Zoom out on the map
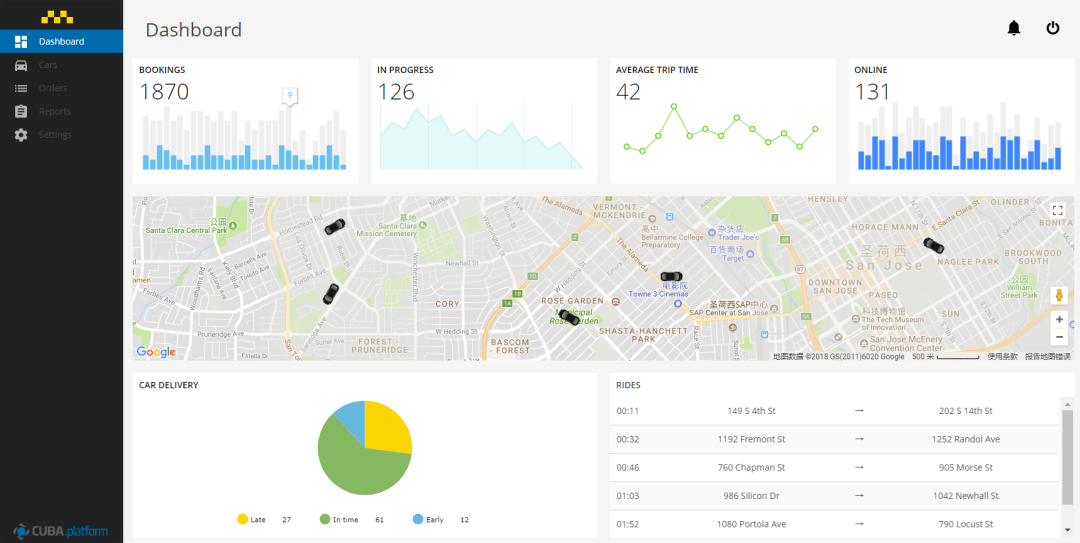This screenshot has width=1080, height=543. [x=1059, y=337]
